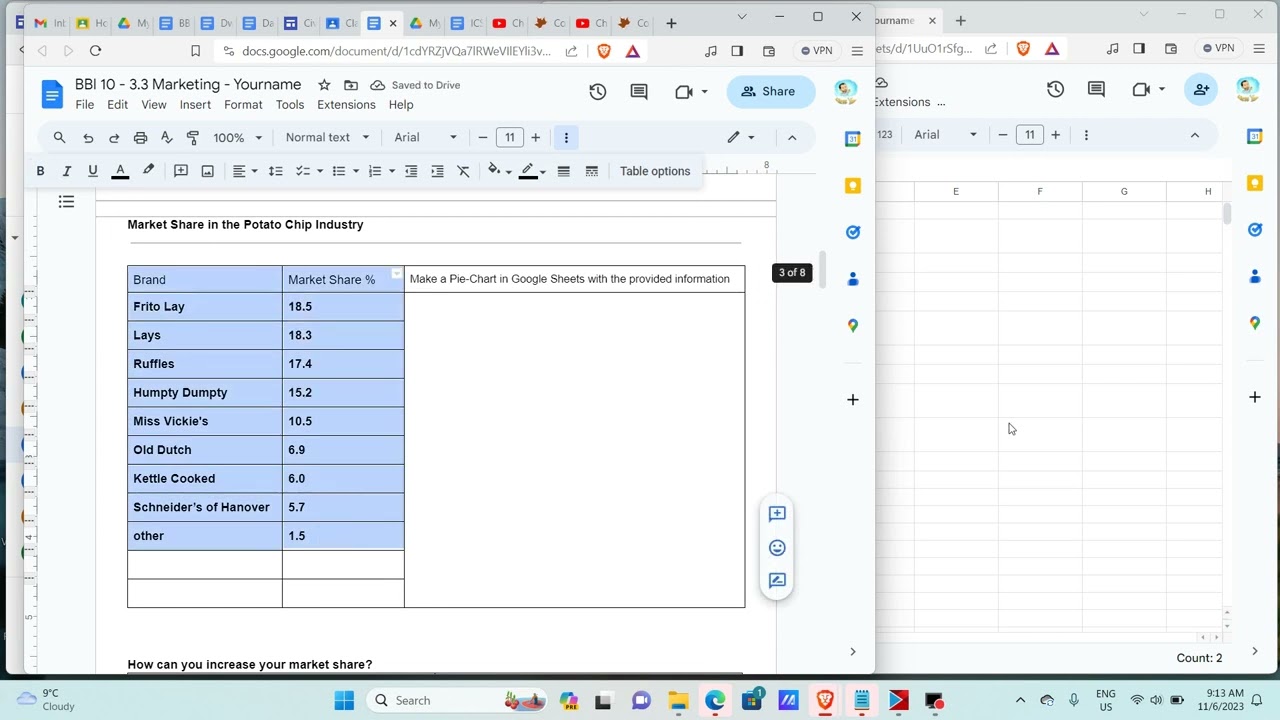Toggle the Brave VPN button
This screenshot has height=720, width=1280.
817,51
